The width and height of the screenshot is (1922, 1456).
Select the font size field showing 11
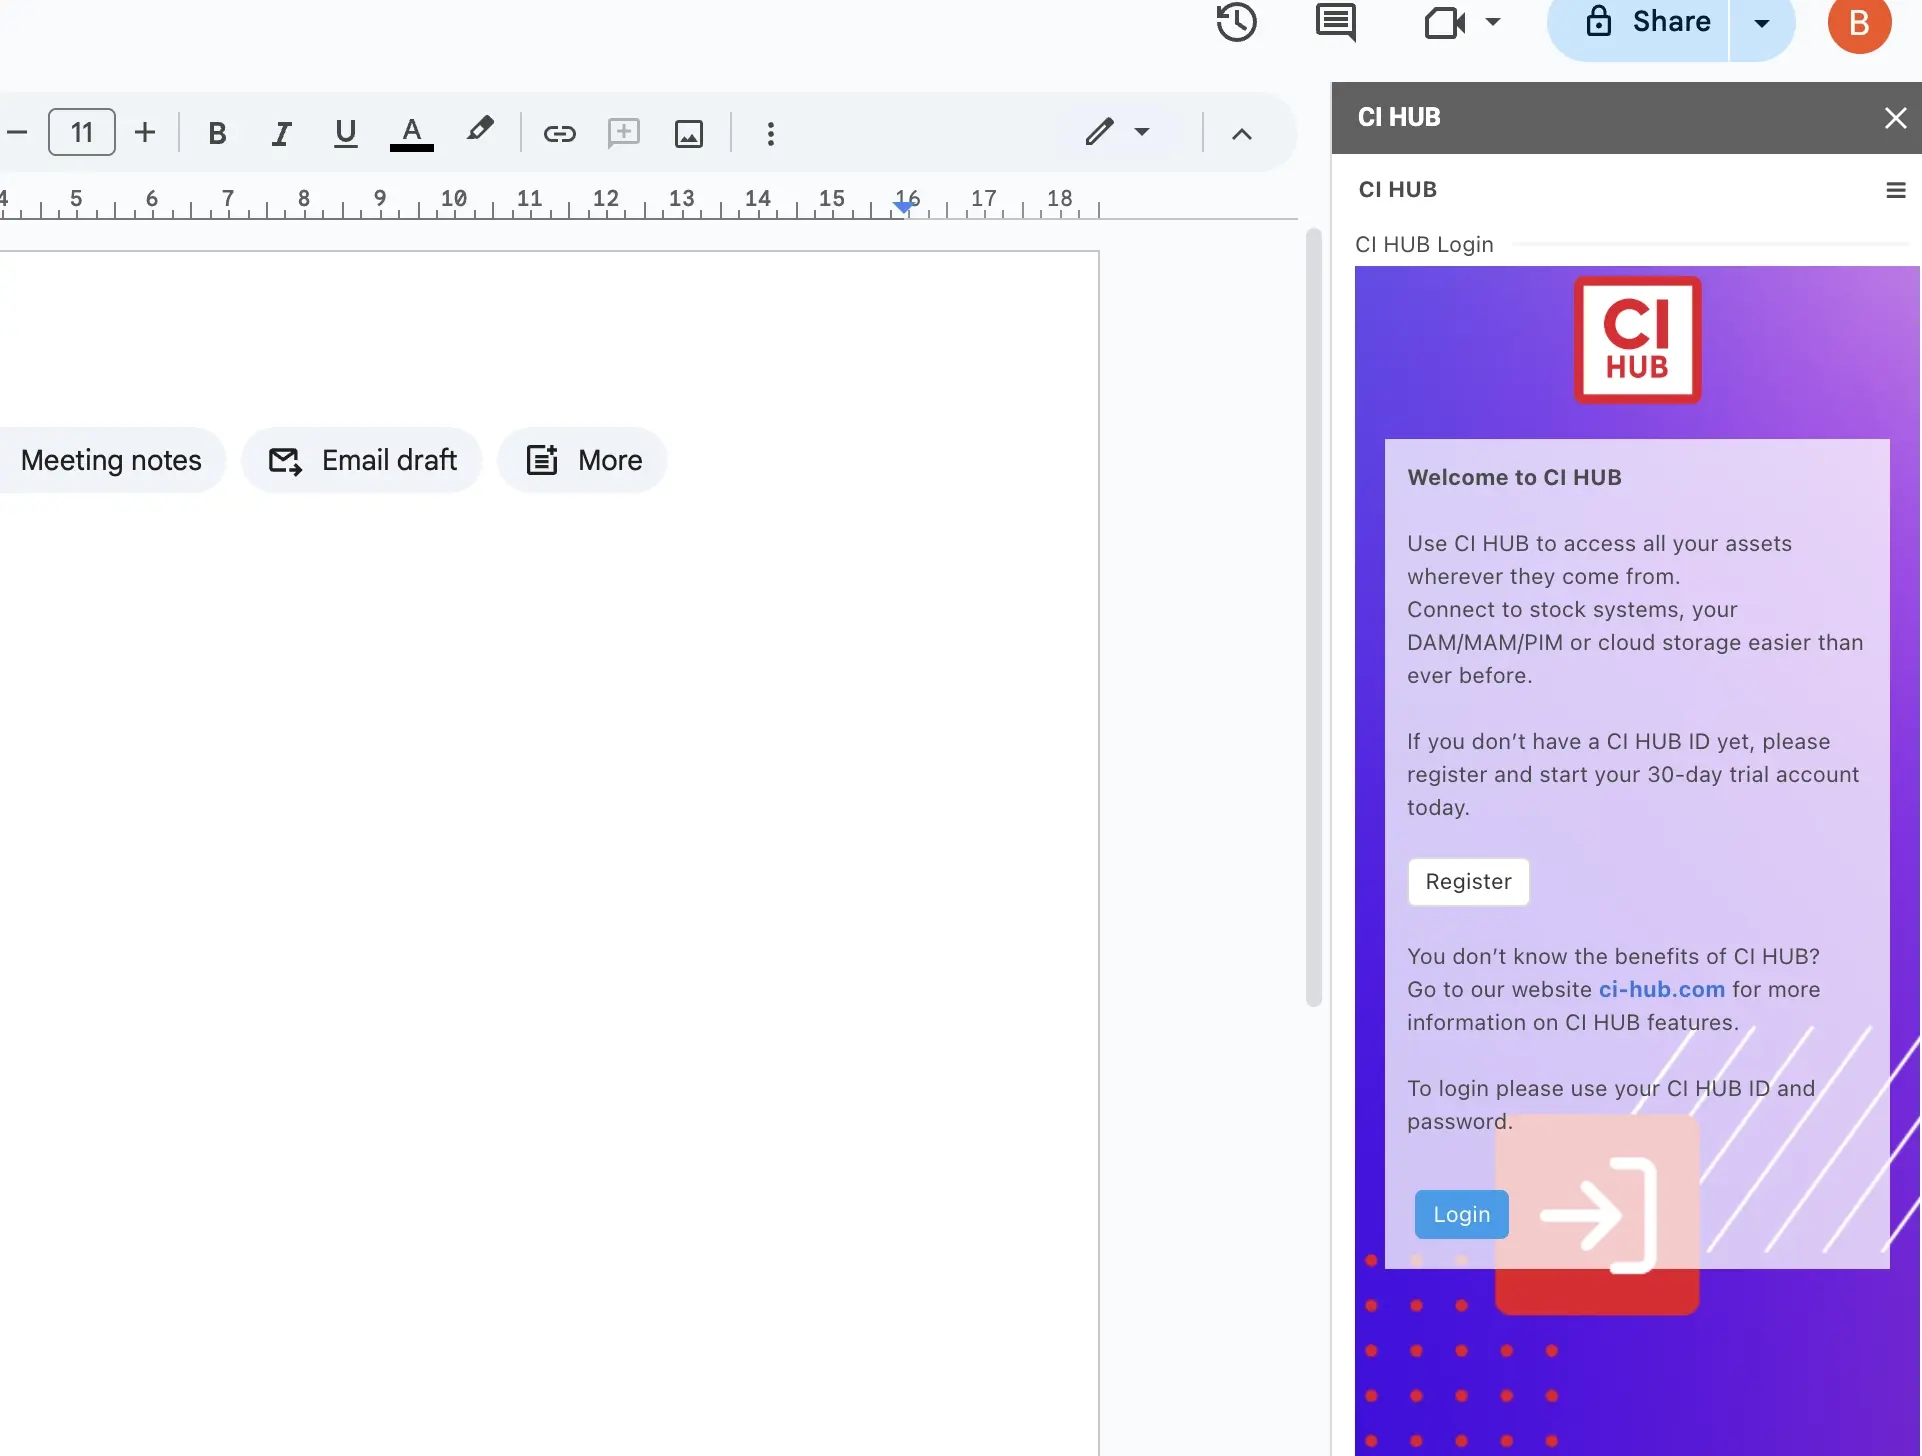click(82, 132)
